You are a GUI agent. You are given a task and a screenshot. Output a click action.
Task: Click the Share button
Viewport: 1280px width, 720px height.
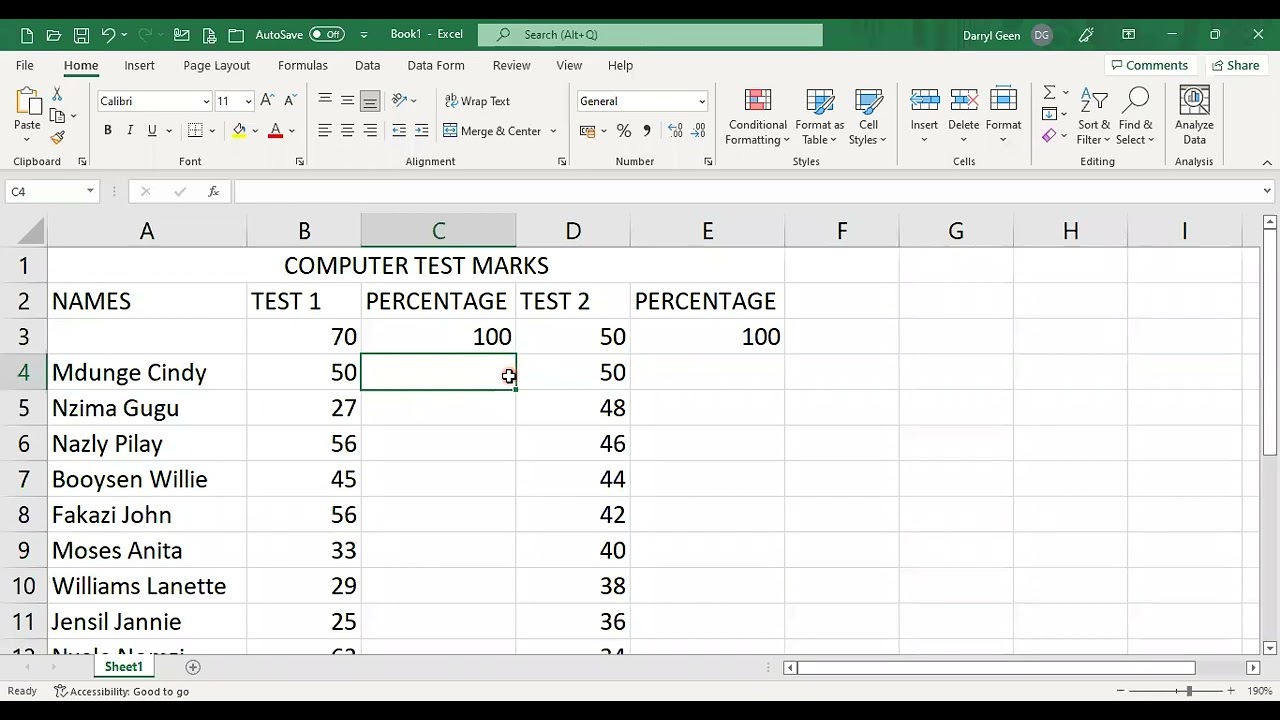(x=1235, y=65)
